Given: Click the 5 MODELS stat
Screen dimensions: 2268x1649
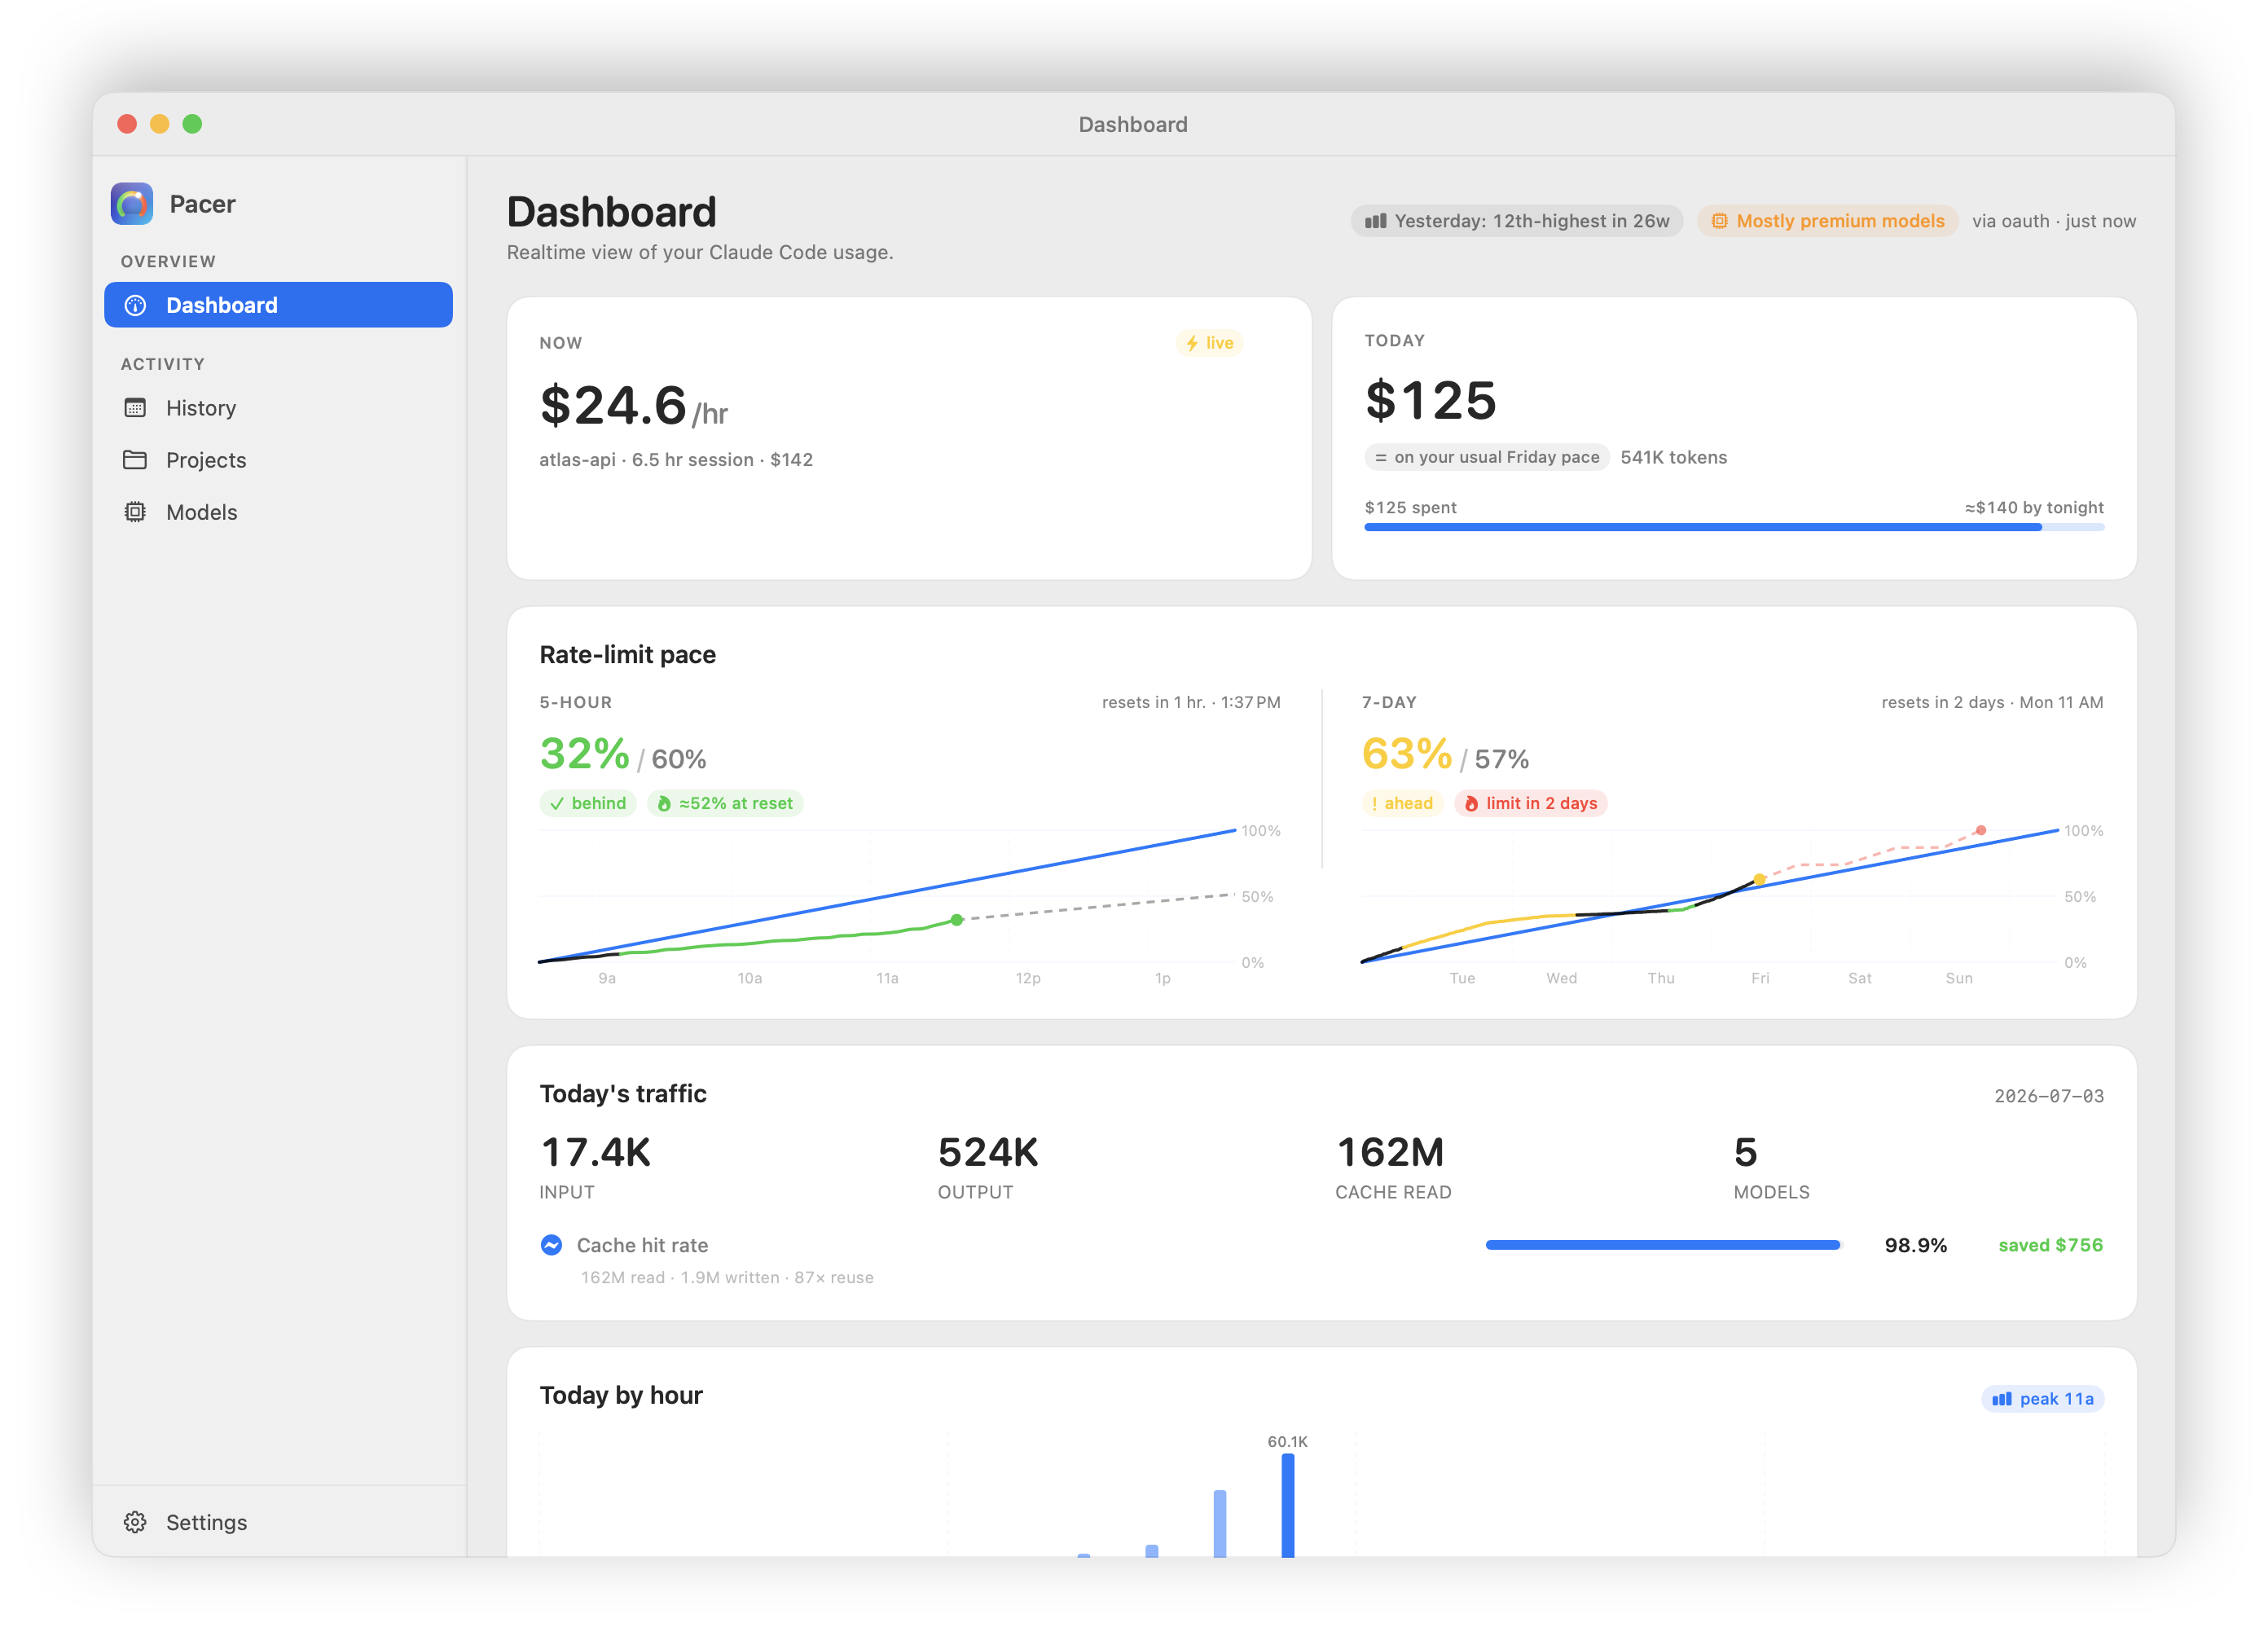Looking at the screenshot, I should [x=1771, y=1167].
